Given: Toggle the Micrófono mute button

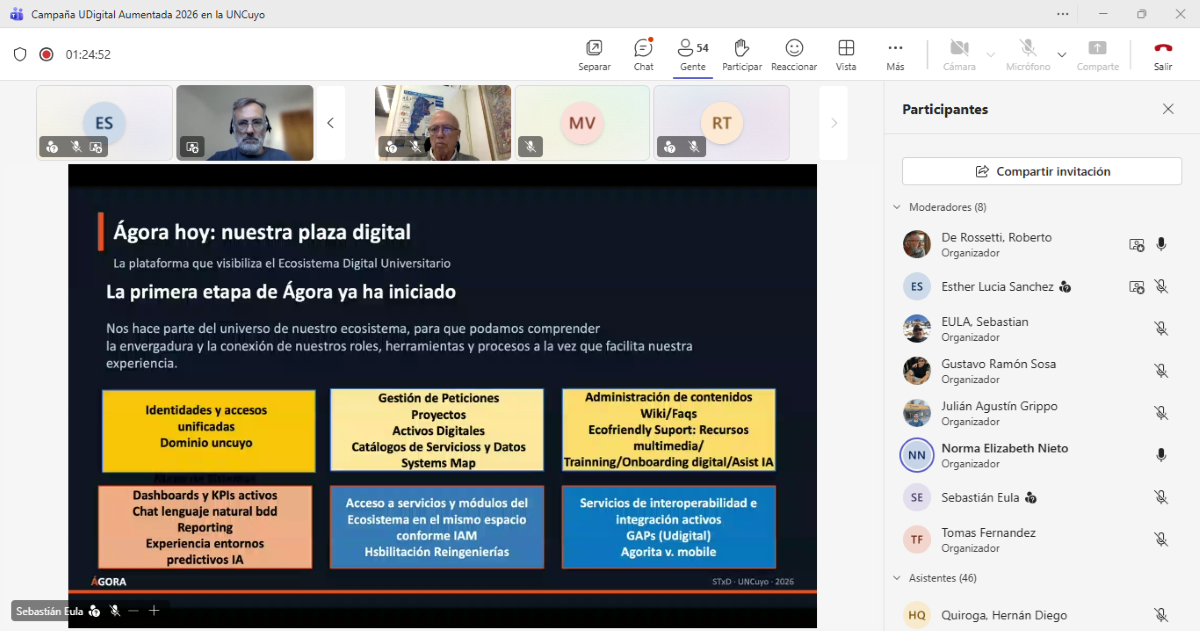Looking at the screenshot, I should pyautogui.click(x=1027, y=54).
